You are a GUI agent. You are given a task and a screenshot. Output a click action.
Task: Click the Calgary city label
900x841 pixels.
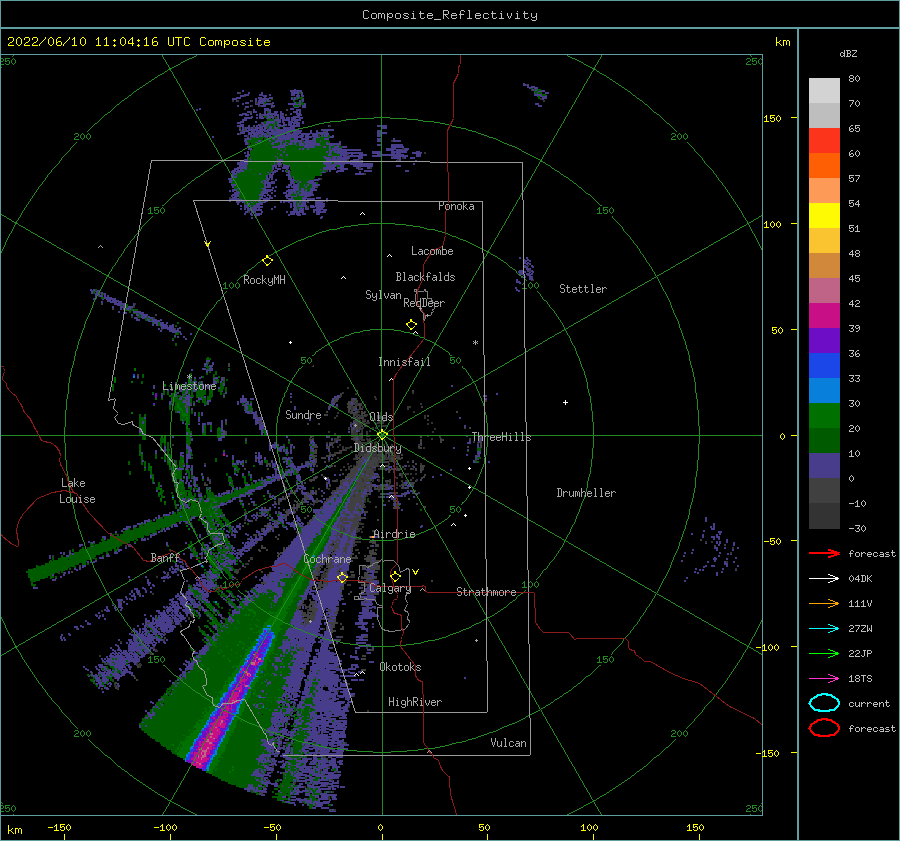point(390,588)
